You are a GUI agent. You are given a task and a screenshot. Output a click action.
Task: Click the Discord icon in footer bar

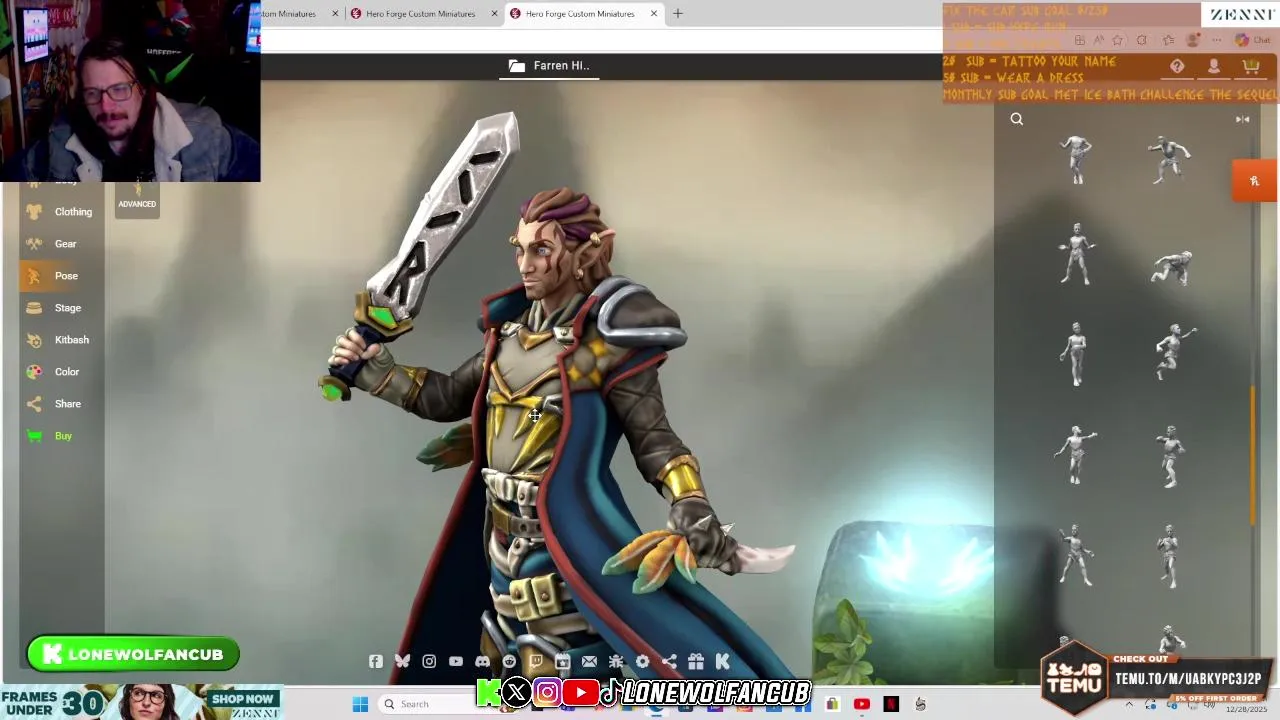[x=483, y=661]
